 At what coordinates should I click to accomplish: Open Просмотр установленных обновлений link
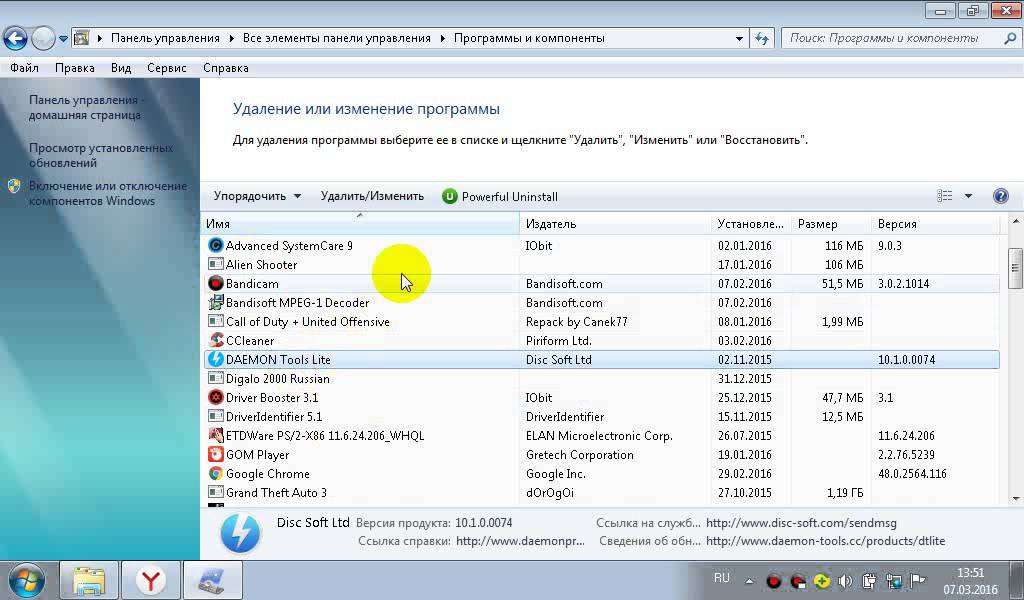[100, 155]
